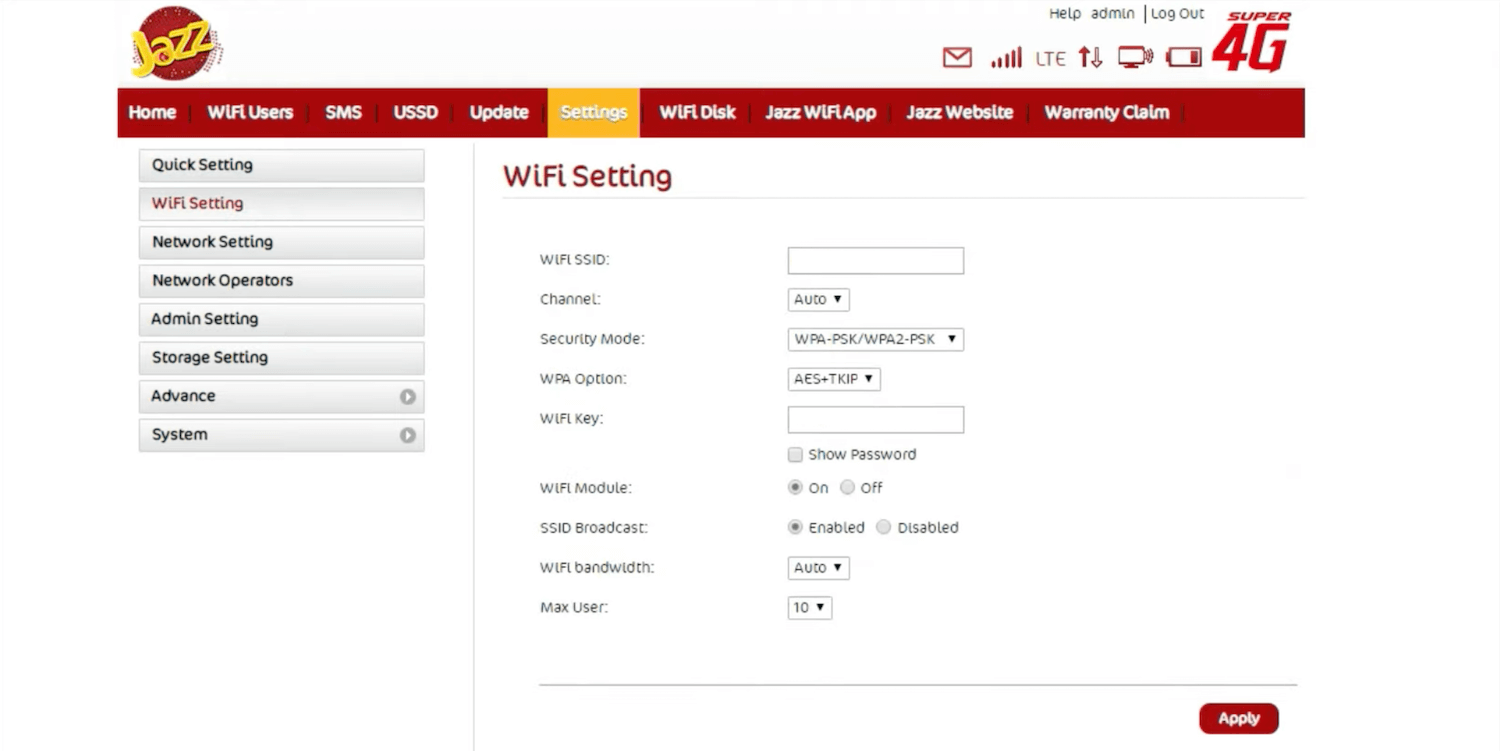The image size is (1500, 751).
Task: Click the signal strength bars icon
Action: 1005,58
